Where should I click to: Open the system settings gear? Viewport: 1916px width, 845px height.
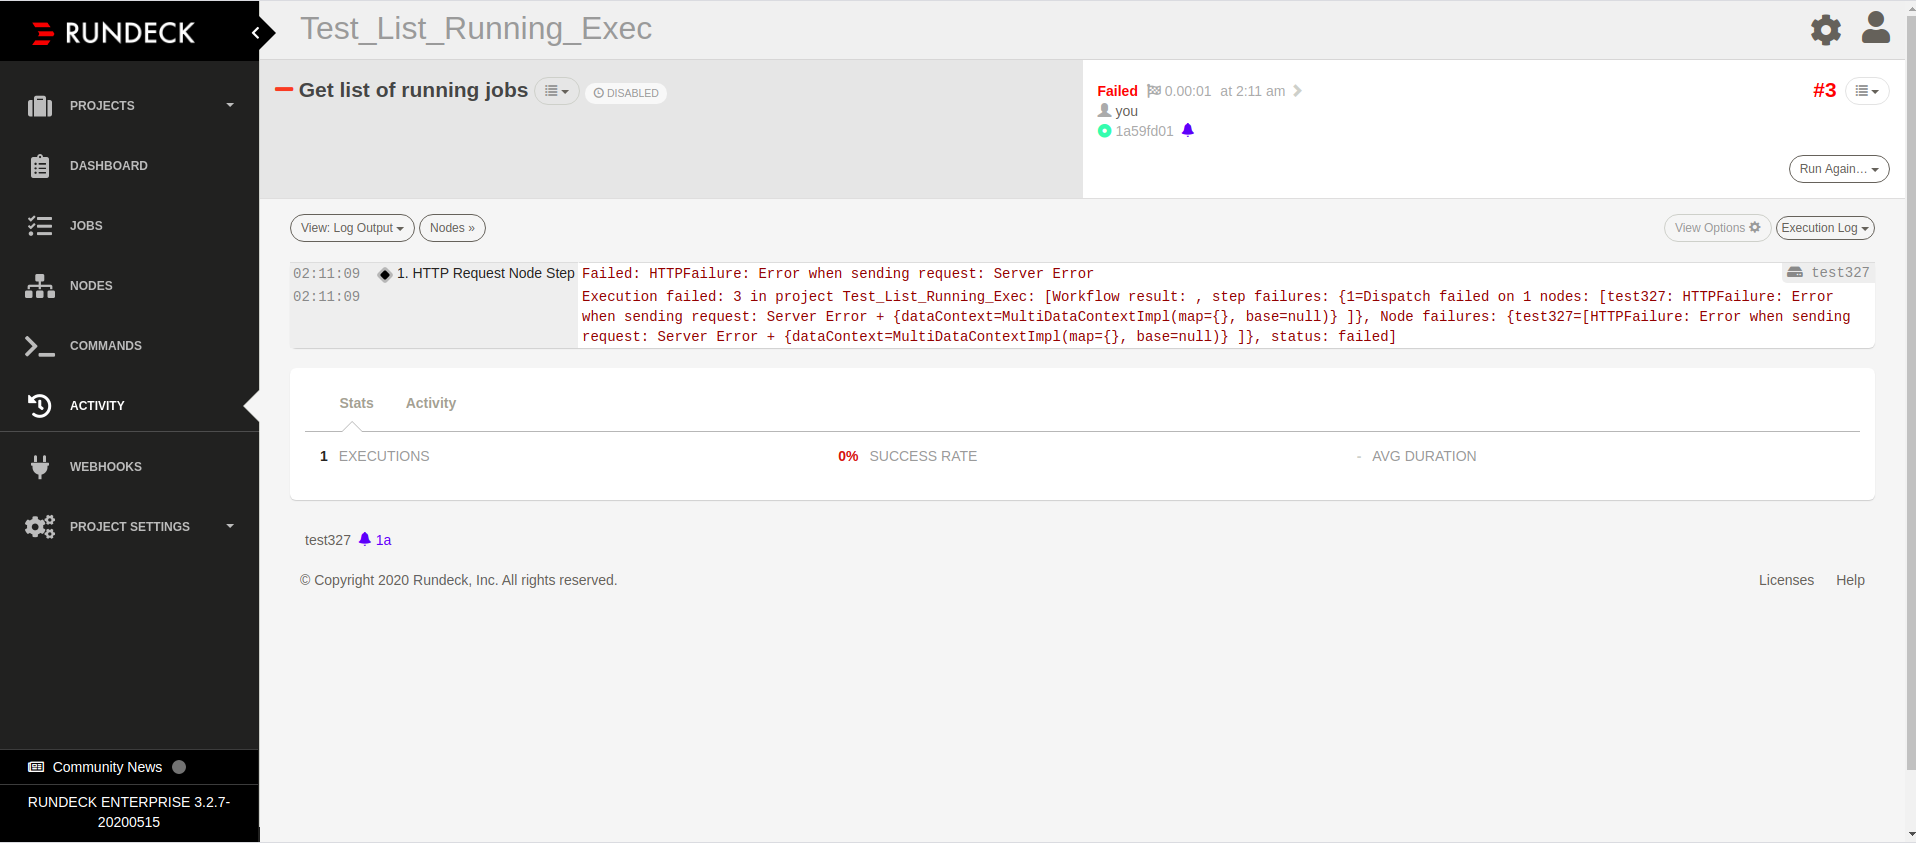point(1826,30)
